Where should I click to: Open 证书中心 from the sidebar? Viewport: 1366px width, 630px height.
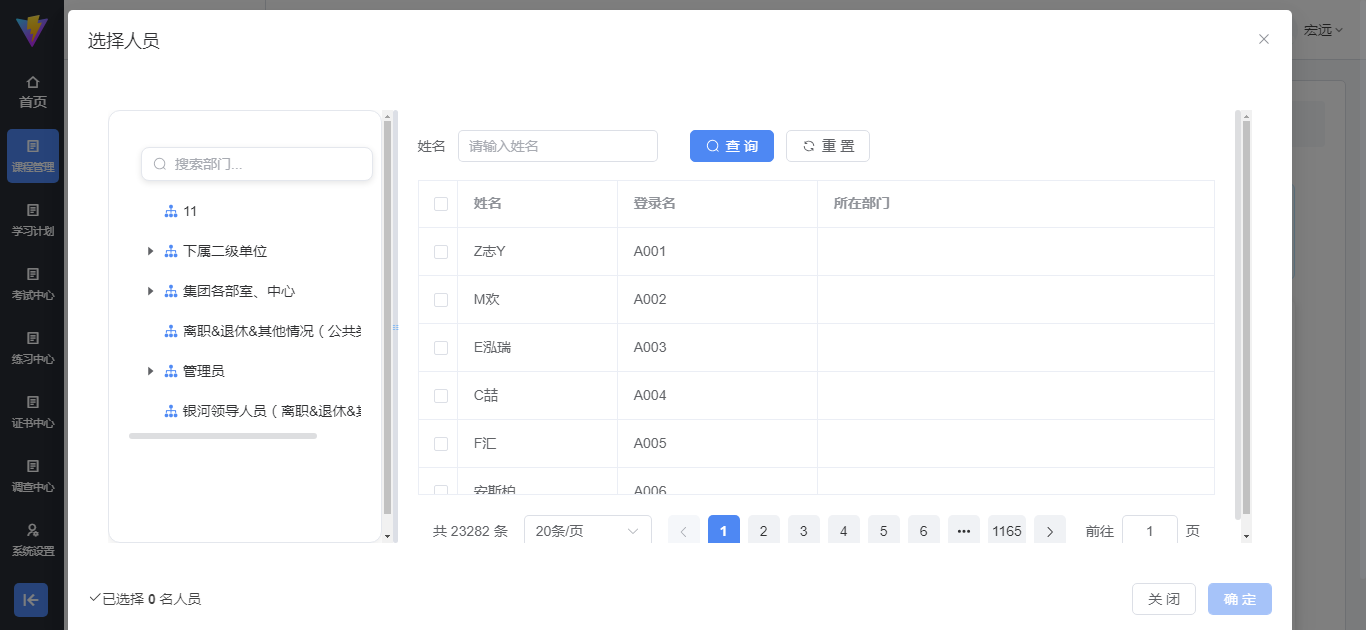pyautogui.click(x=33, y=411)
